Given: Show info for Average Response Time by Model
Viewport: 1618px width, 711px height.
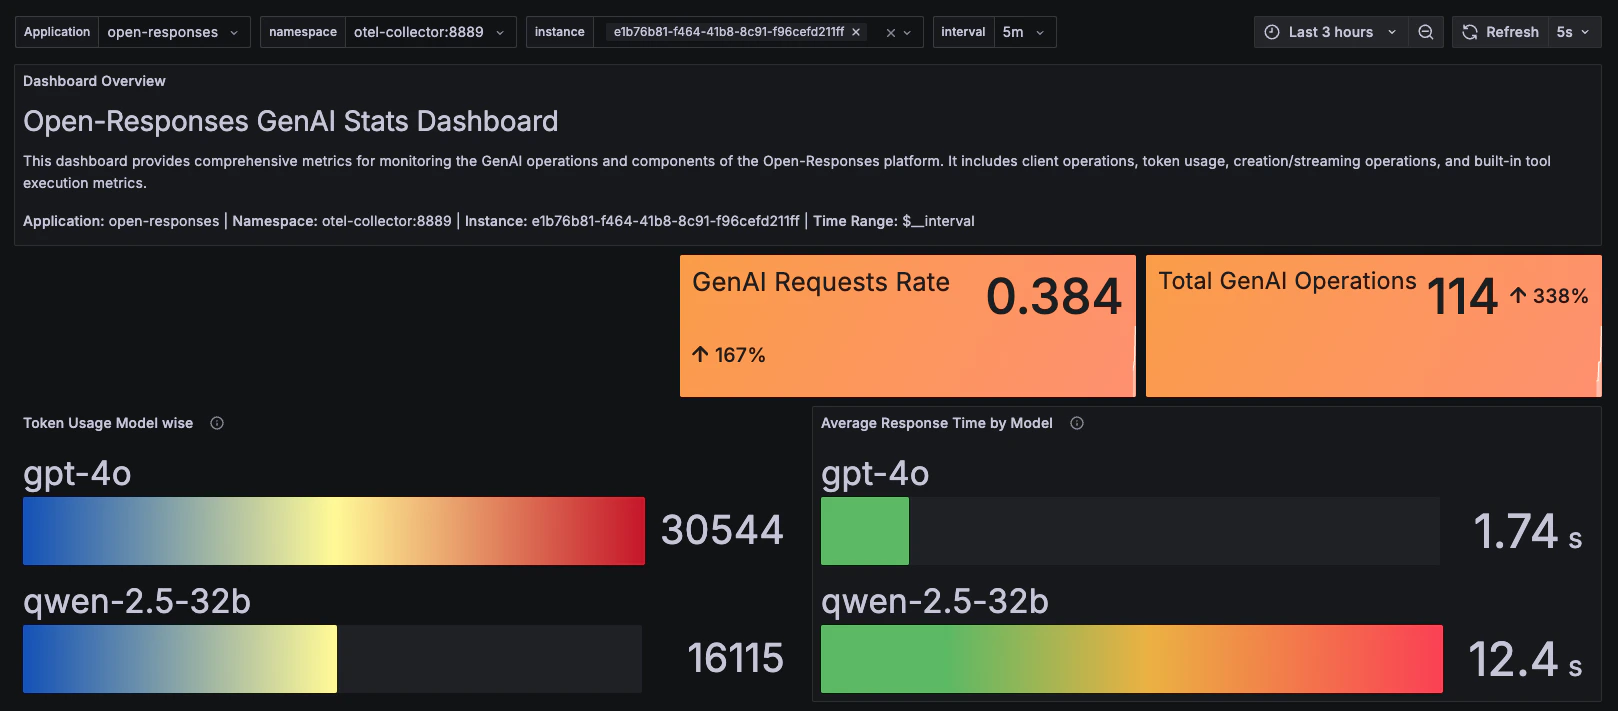Looking at the screenshot, I should [1077, 423].
